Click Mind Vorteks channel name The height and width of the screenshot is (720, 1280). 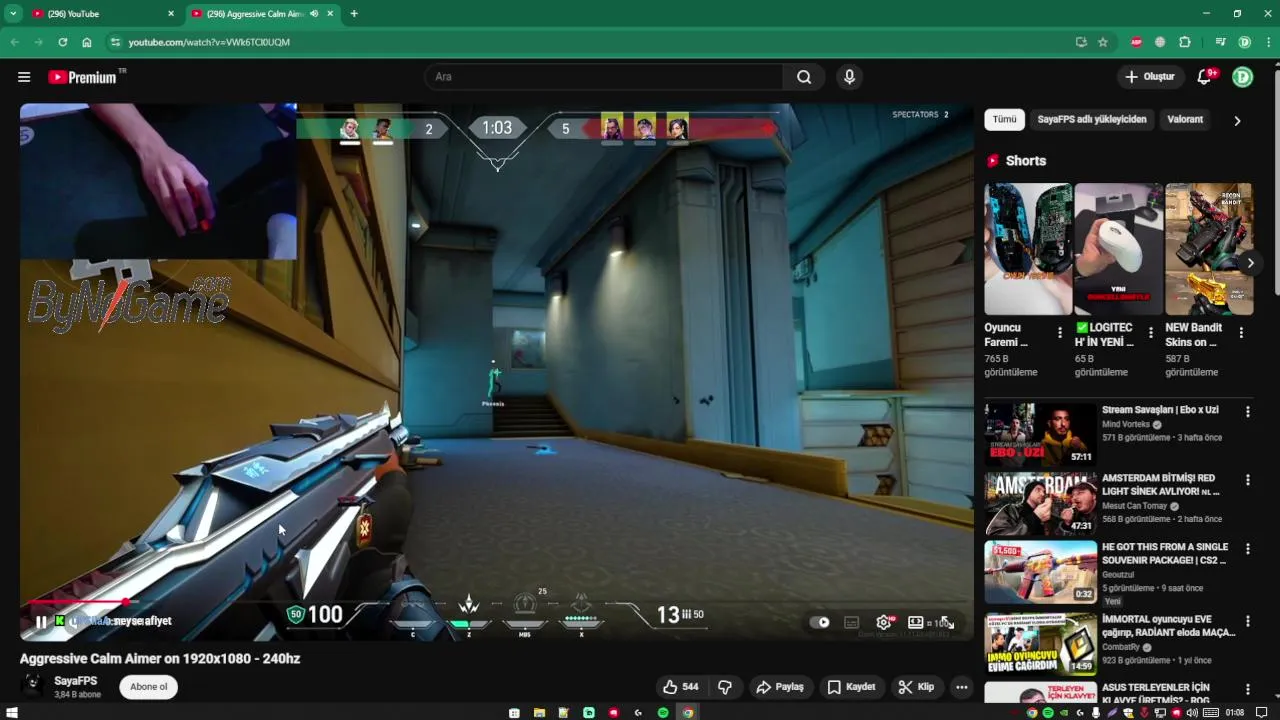tap(1126, 424)
